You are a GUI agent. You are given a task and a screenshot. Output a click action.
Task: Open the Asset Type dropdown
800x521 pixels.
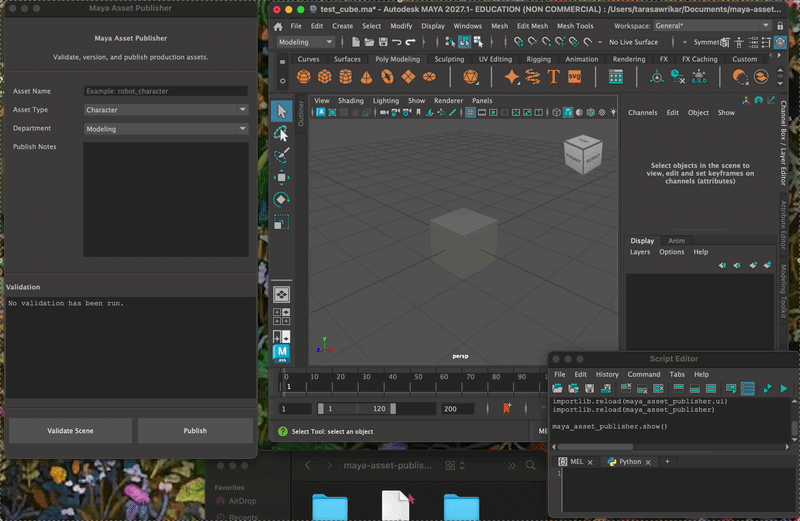click(x=165, y=110)
